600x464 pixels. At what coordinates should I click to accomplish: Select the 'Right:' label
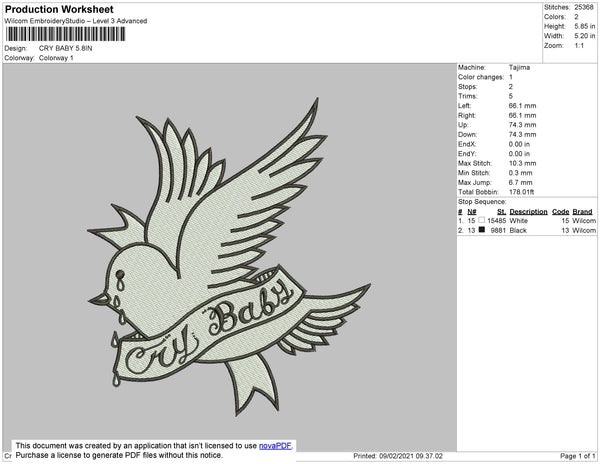467,115
